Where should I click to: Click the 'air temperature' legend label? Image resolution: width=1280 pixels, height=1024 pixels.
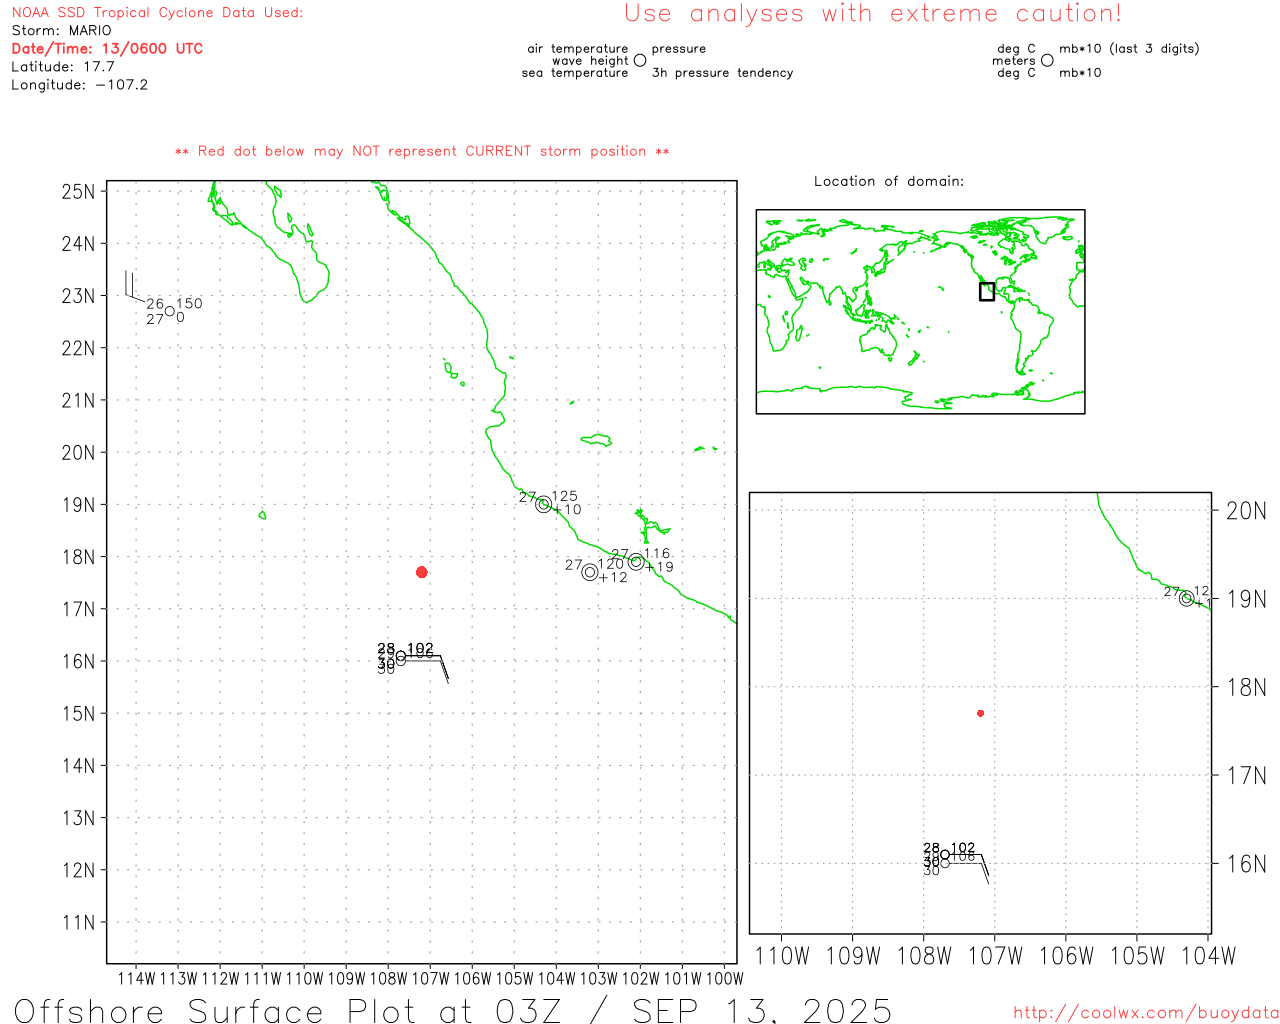[x=578, y=49]
